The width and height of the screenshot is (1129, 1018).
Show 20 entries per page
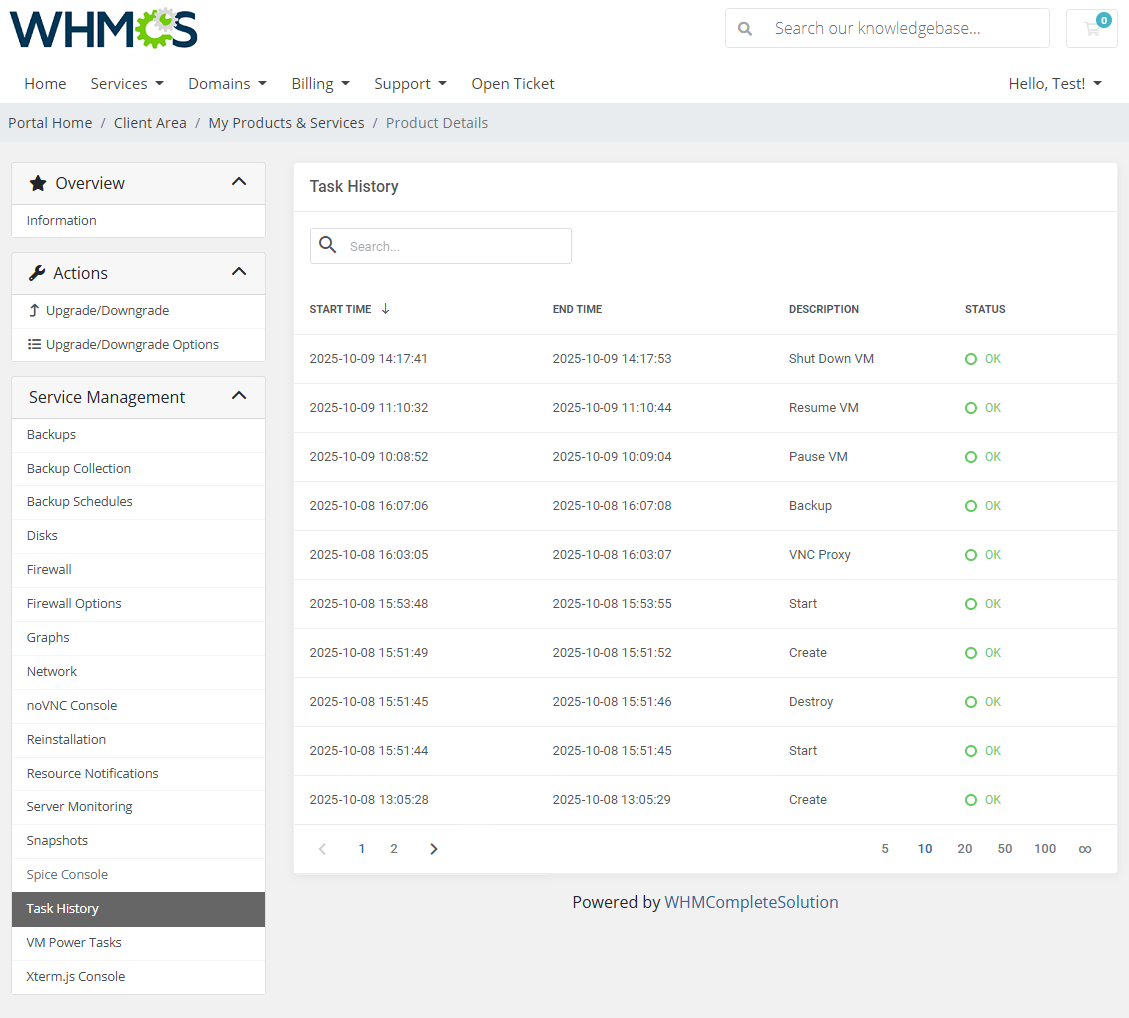tap(965, 849)
